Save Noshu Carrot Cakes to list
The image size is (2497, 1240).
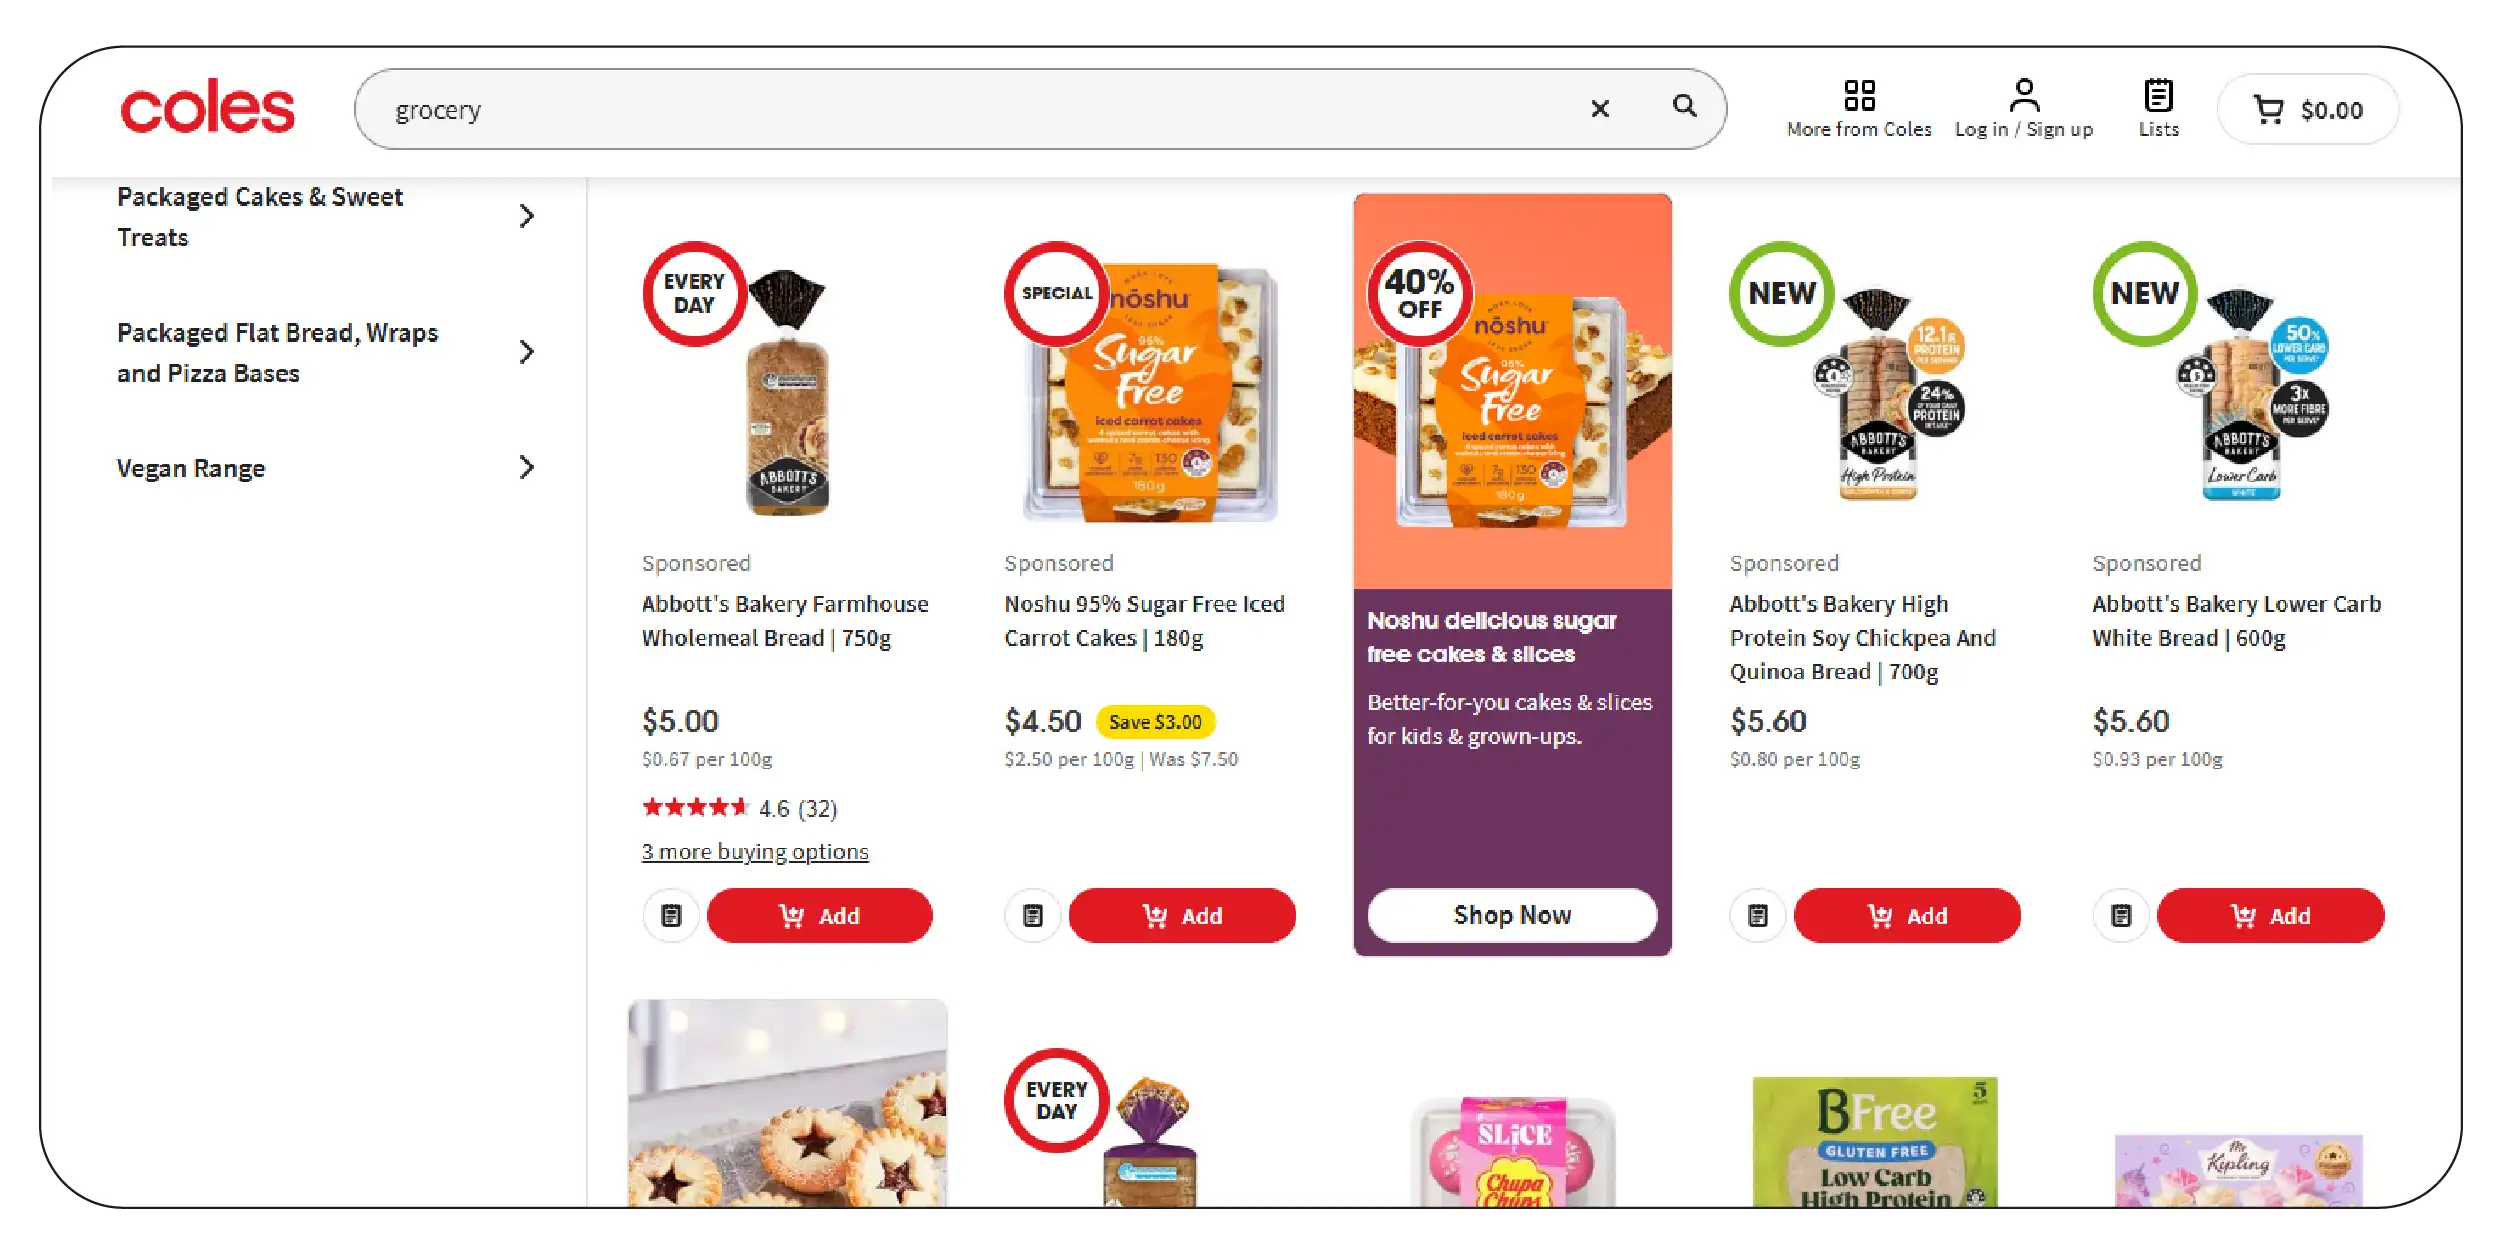1033,915
